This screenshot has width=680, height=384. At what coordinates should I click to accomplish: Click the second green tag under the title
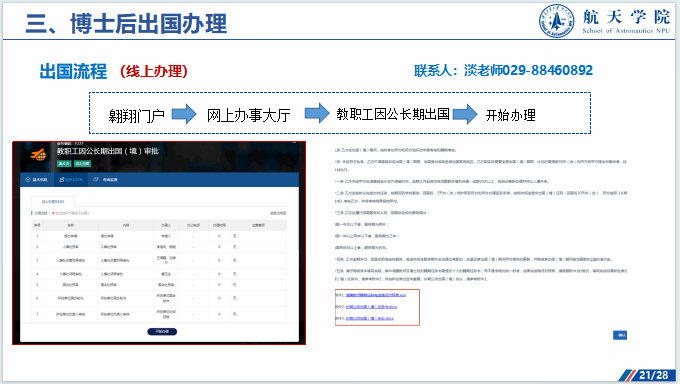(82, 164)
